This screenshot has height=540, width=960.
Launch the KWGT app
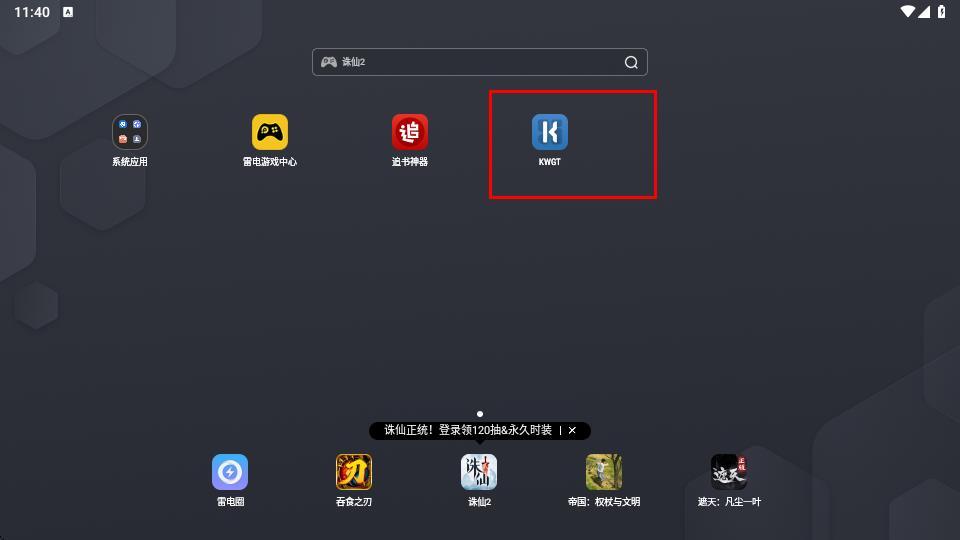(550, 132)
